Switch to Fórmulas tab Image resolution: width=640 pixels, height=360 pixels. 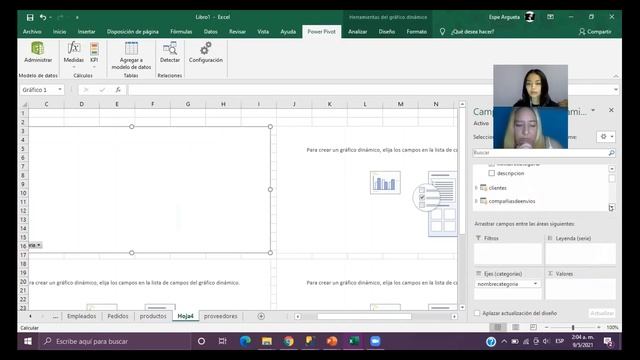point(181,31)
